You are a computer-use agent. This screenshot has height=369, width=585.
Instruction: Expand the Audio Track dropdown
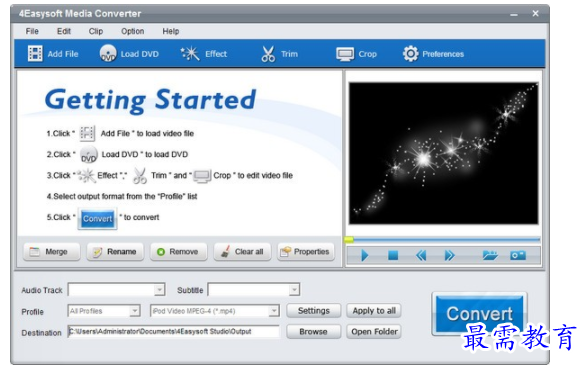pyautogui.click(x=159, y=290)
